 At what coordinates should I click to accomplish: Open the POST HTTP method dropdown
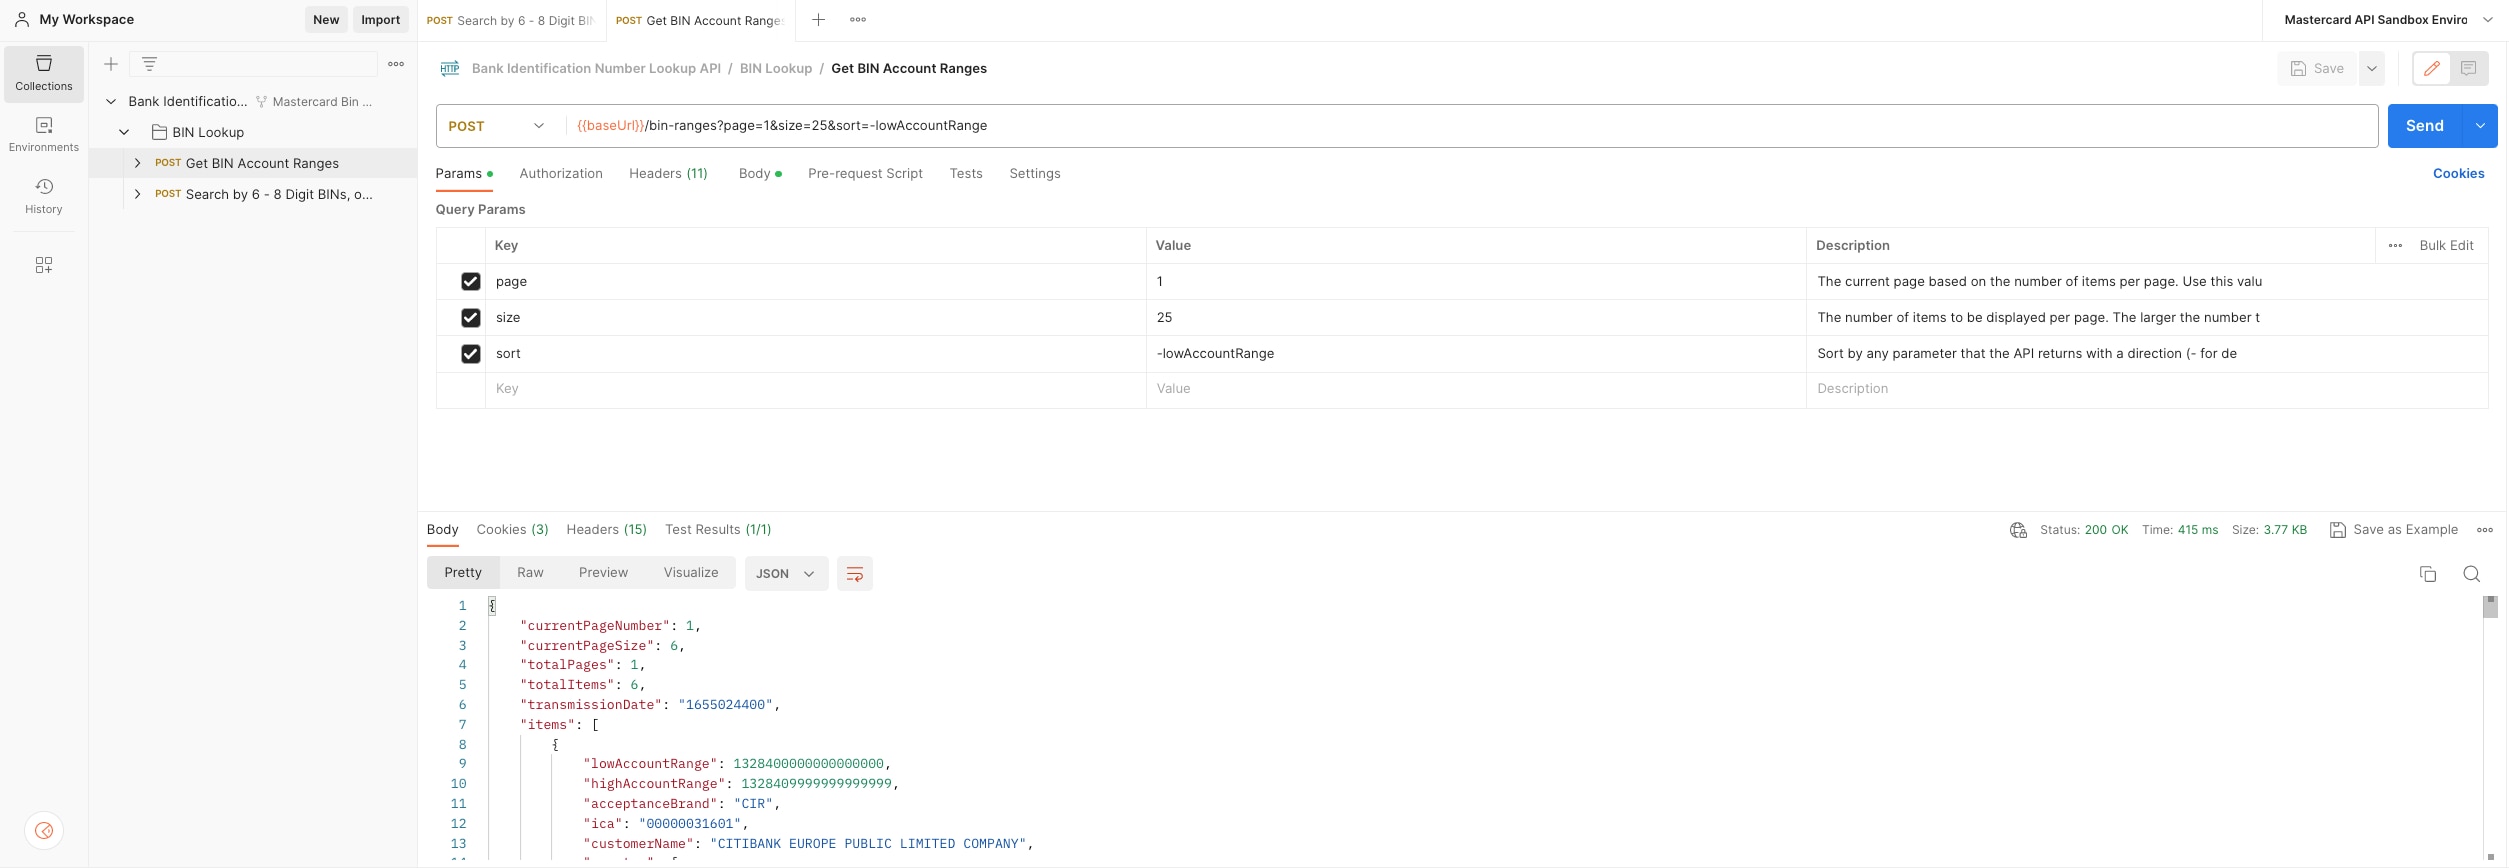coord(496,126)
